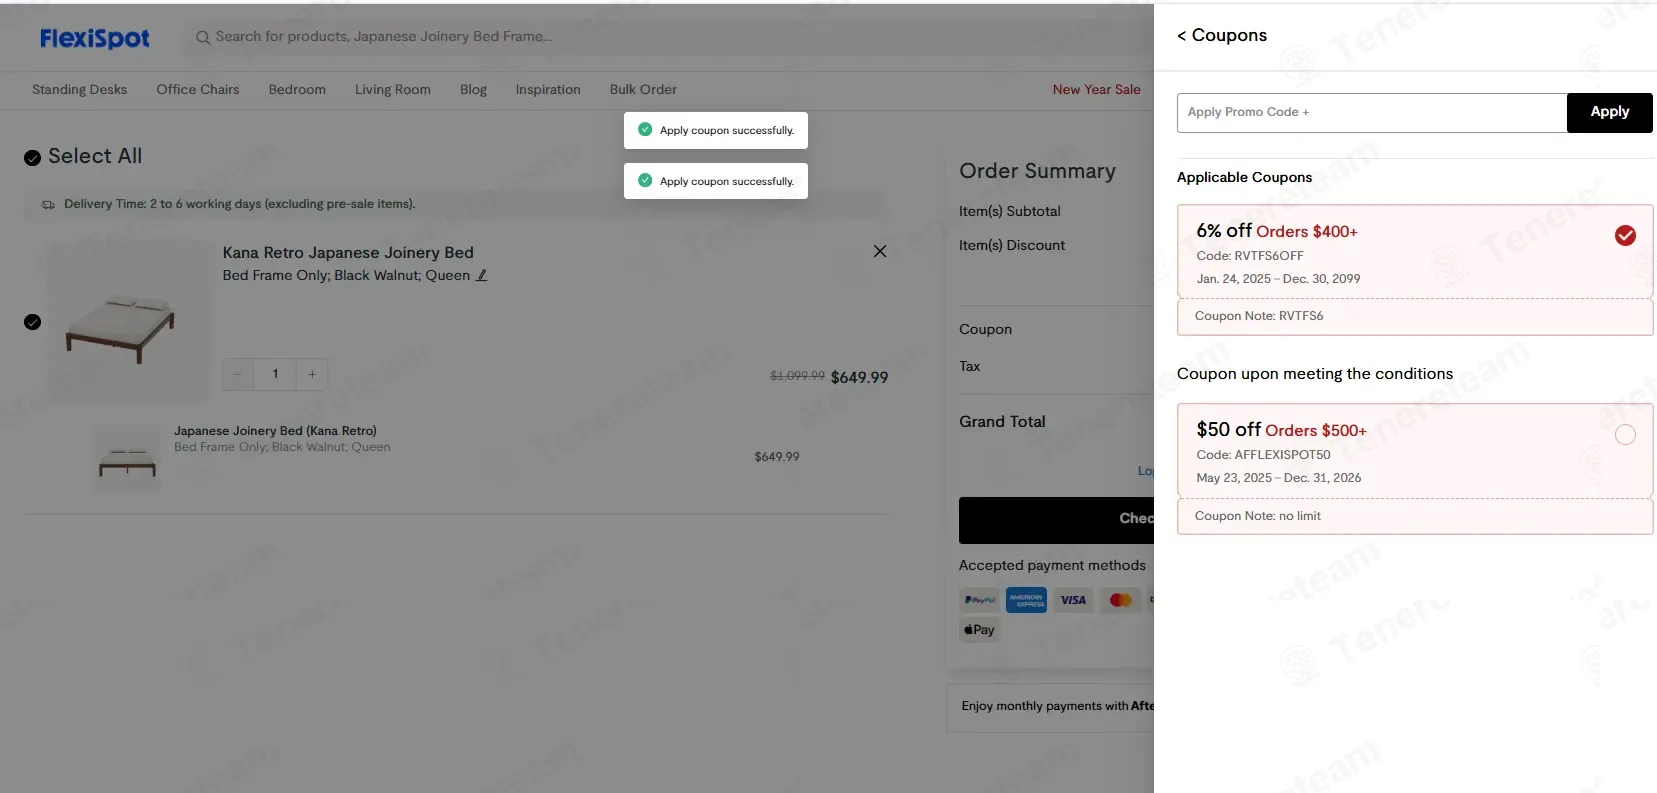Open the New Year Sale link
This screenshot has height=793, width=1657.
[x=1096, y=89]
